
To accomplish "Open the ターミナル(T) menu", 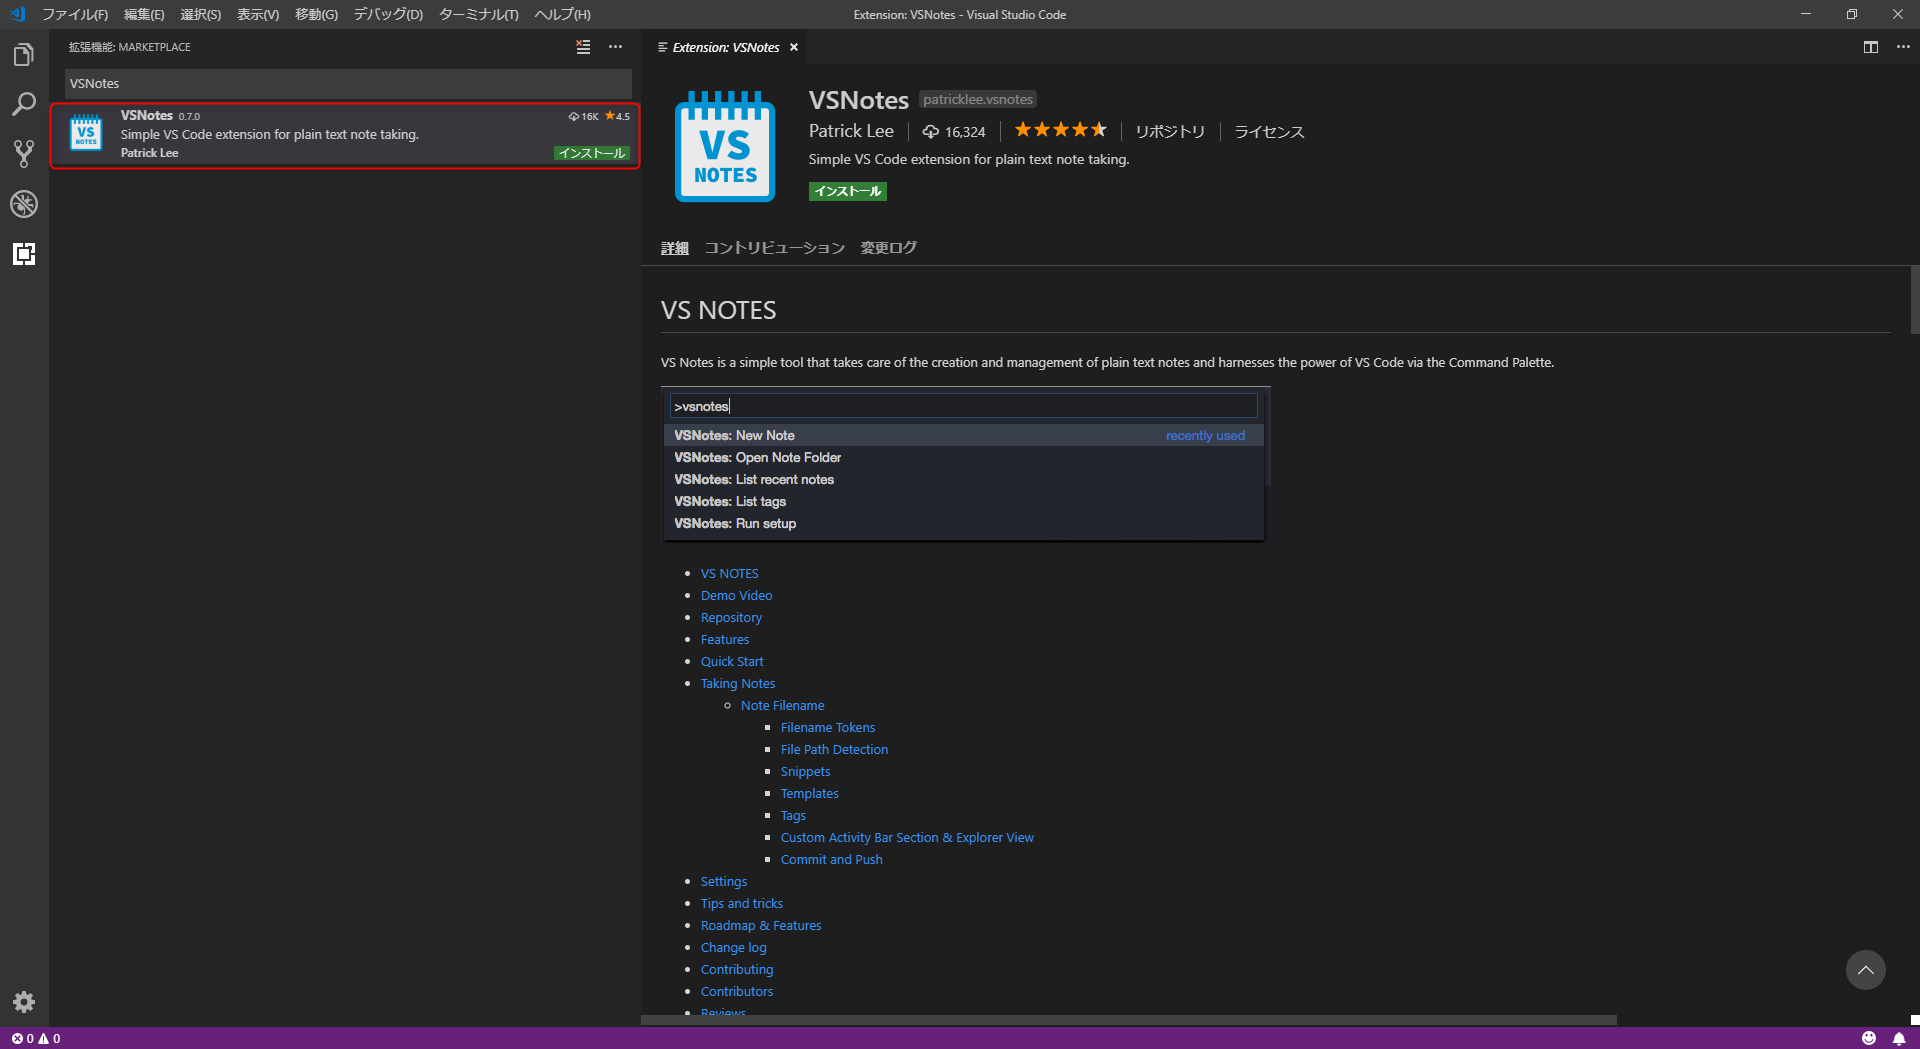I will pos(478,14).
